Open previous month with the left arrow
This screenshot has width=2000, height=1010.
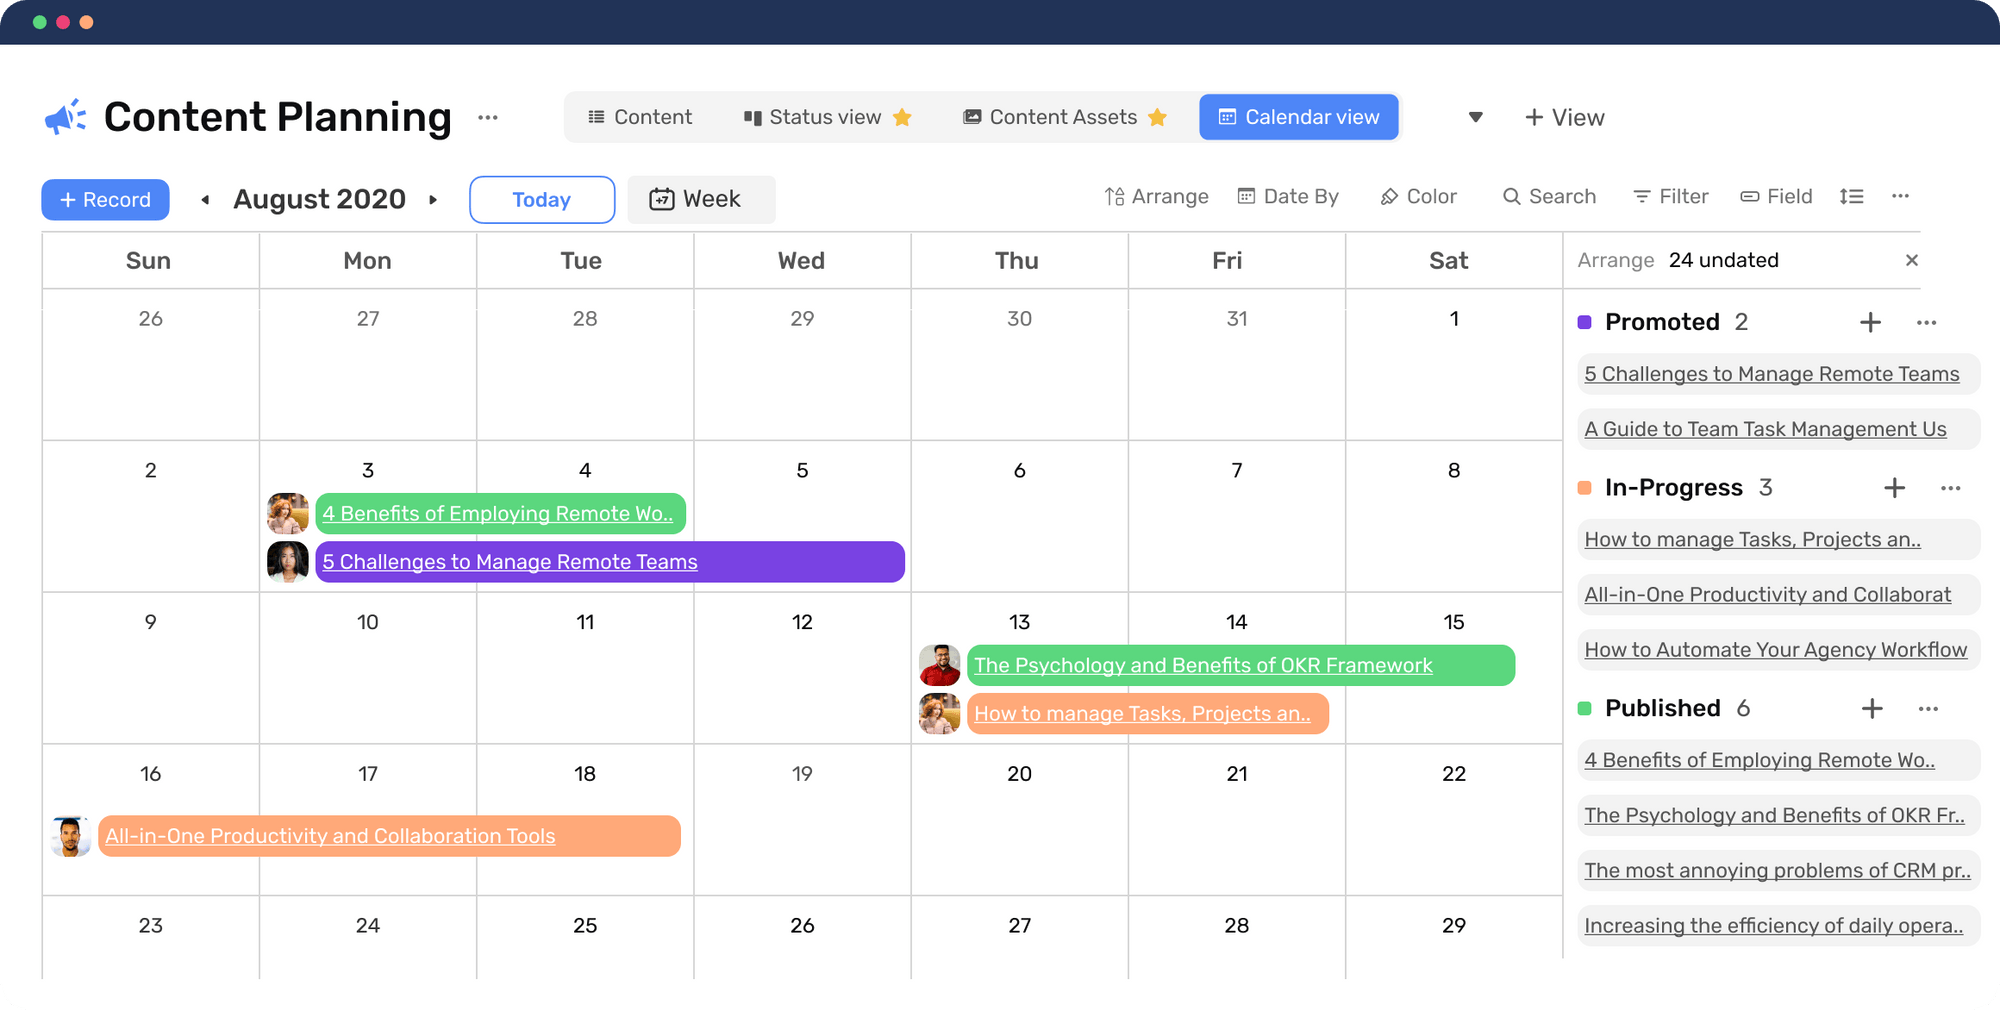click(206, 199)
